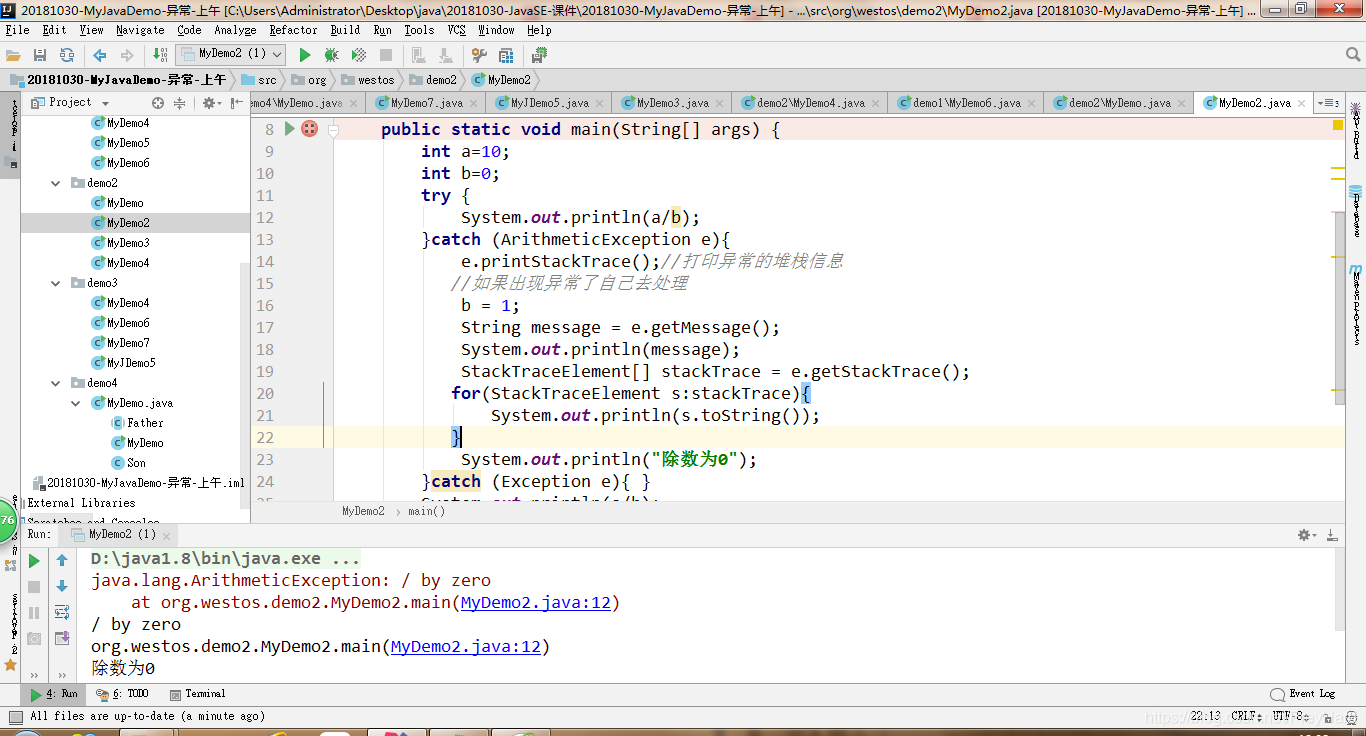Switch to the MyDemo7.java editor tab
This screenshot has height=736, width=1366.
pos(427,103)
